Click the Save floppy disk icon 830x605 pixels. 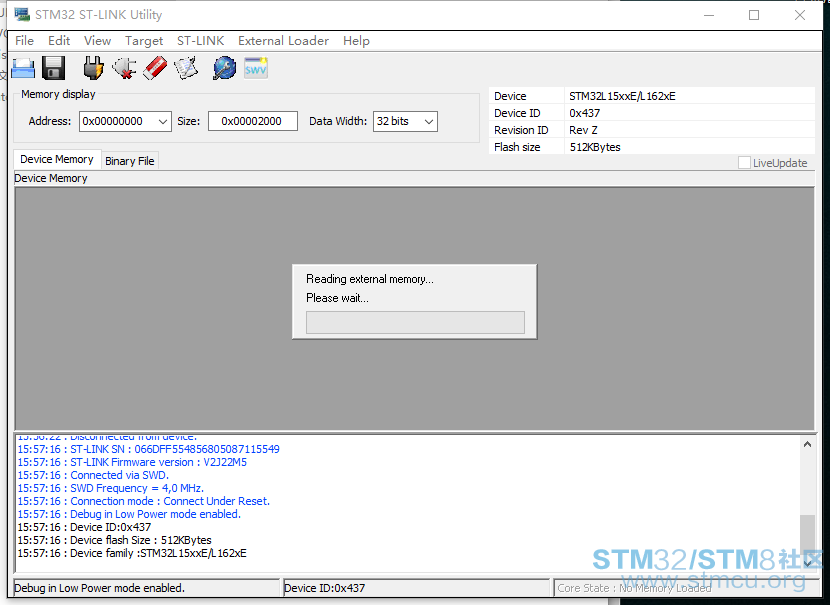(x=53, y=68)
